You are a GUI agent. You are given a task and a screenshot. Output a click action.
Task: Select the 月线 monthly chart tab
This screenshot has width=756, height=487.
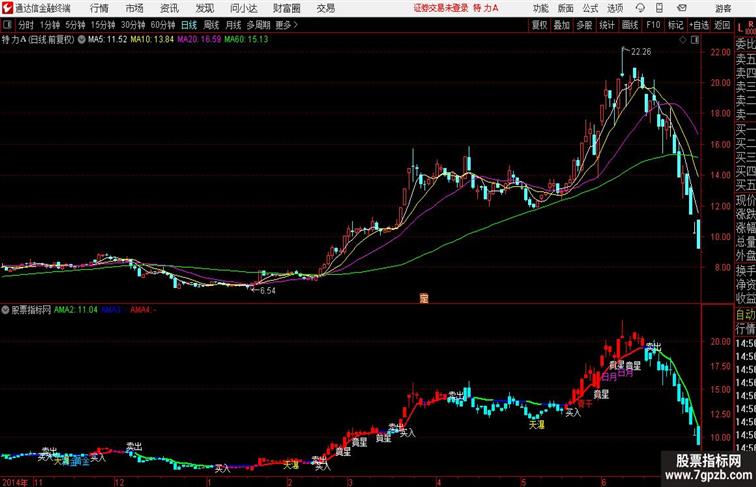tap(233, 25)
